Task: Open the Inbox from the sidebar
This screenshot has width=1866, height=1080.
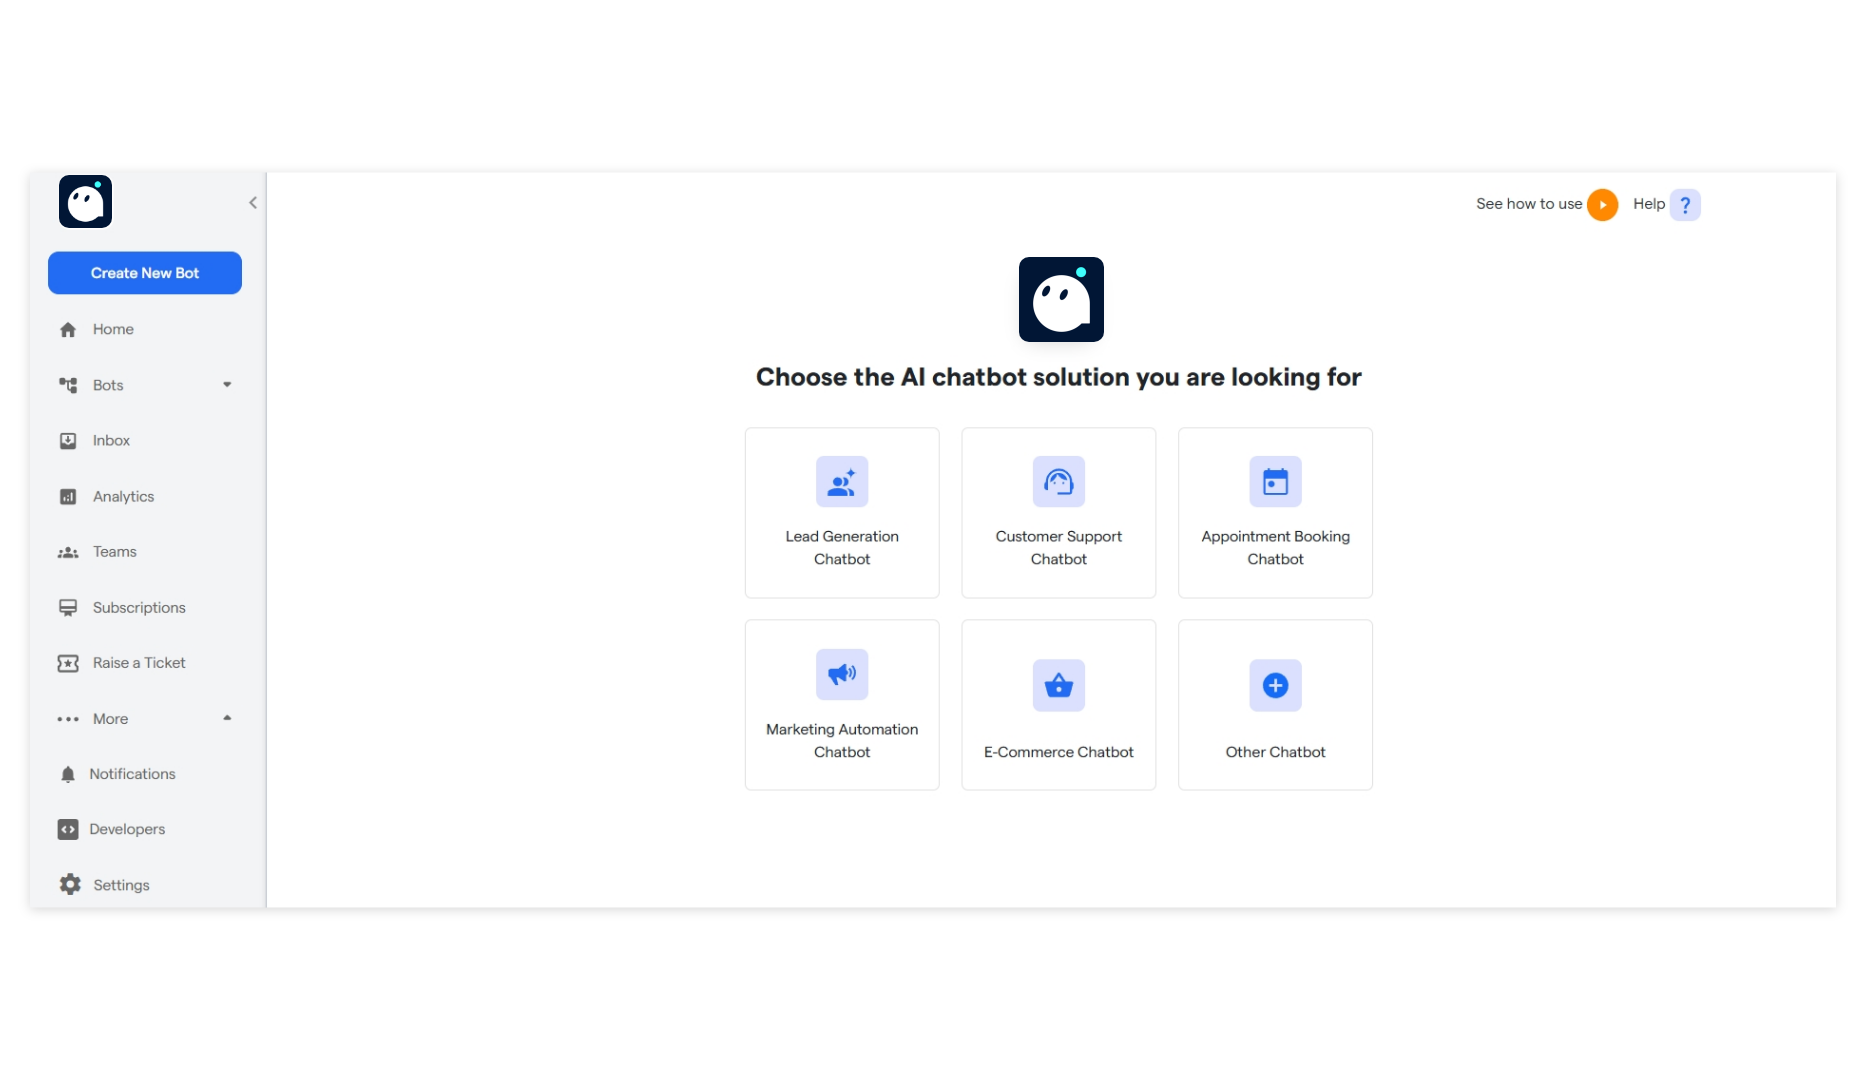Action: [x=68, y=440]
